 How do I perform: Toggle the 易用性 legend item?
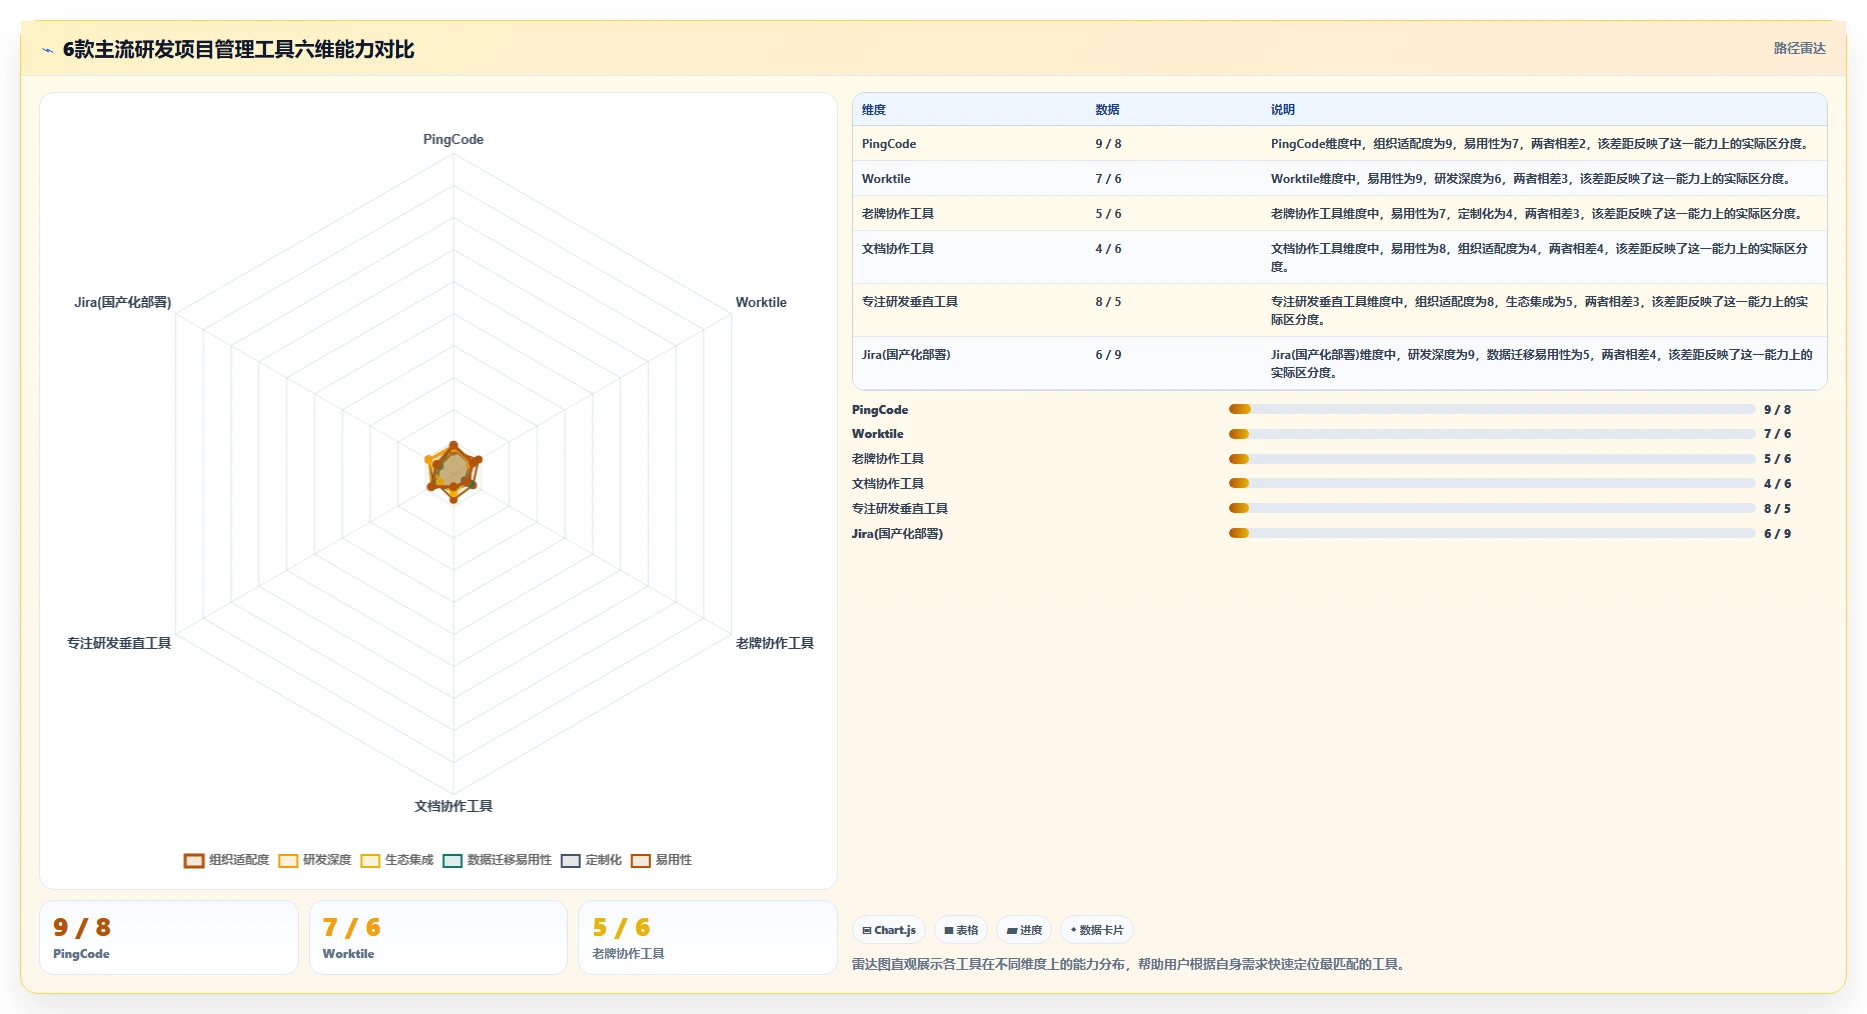661,860
